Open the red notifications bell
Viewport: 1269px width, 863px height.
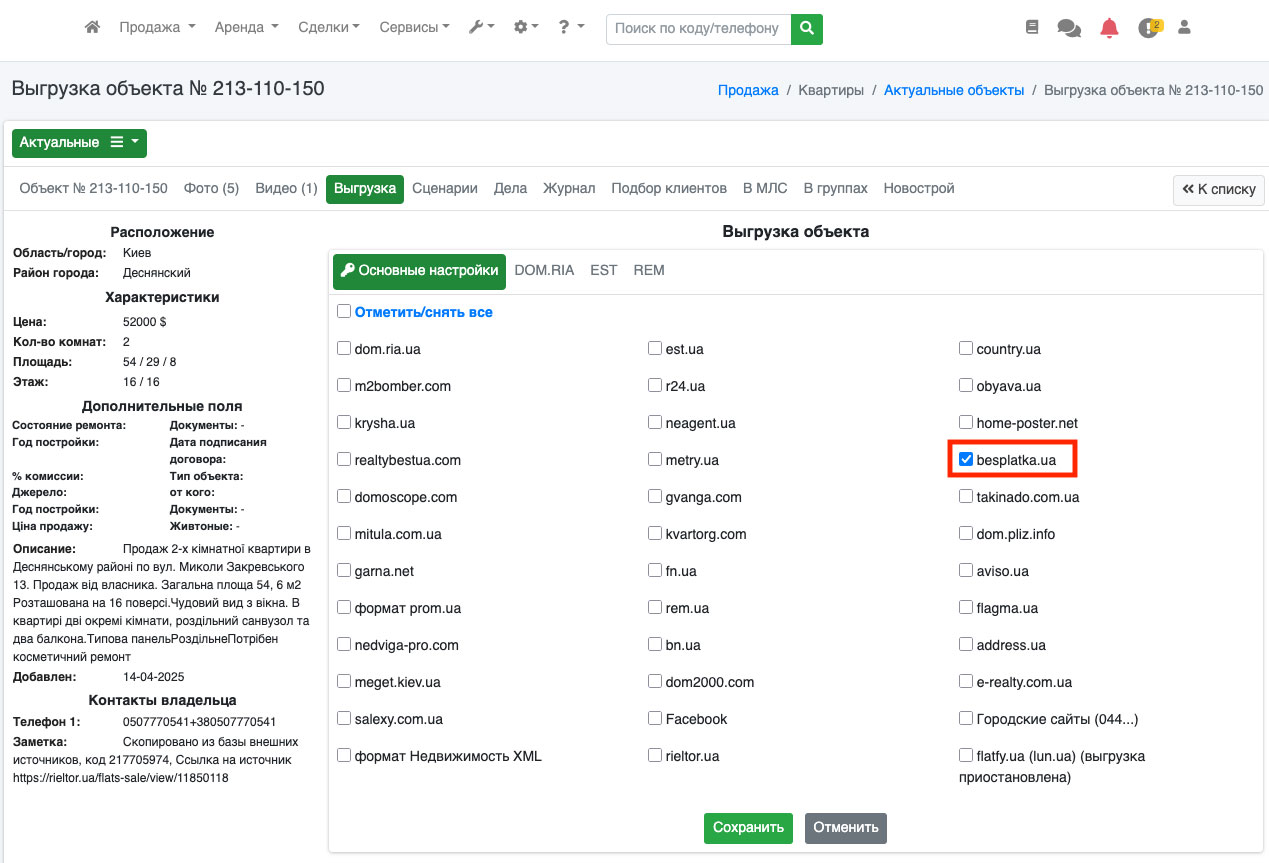click(x=1109, y=29)
